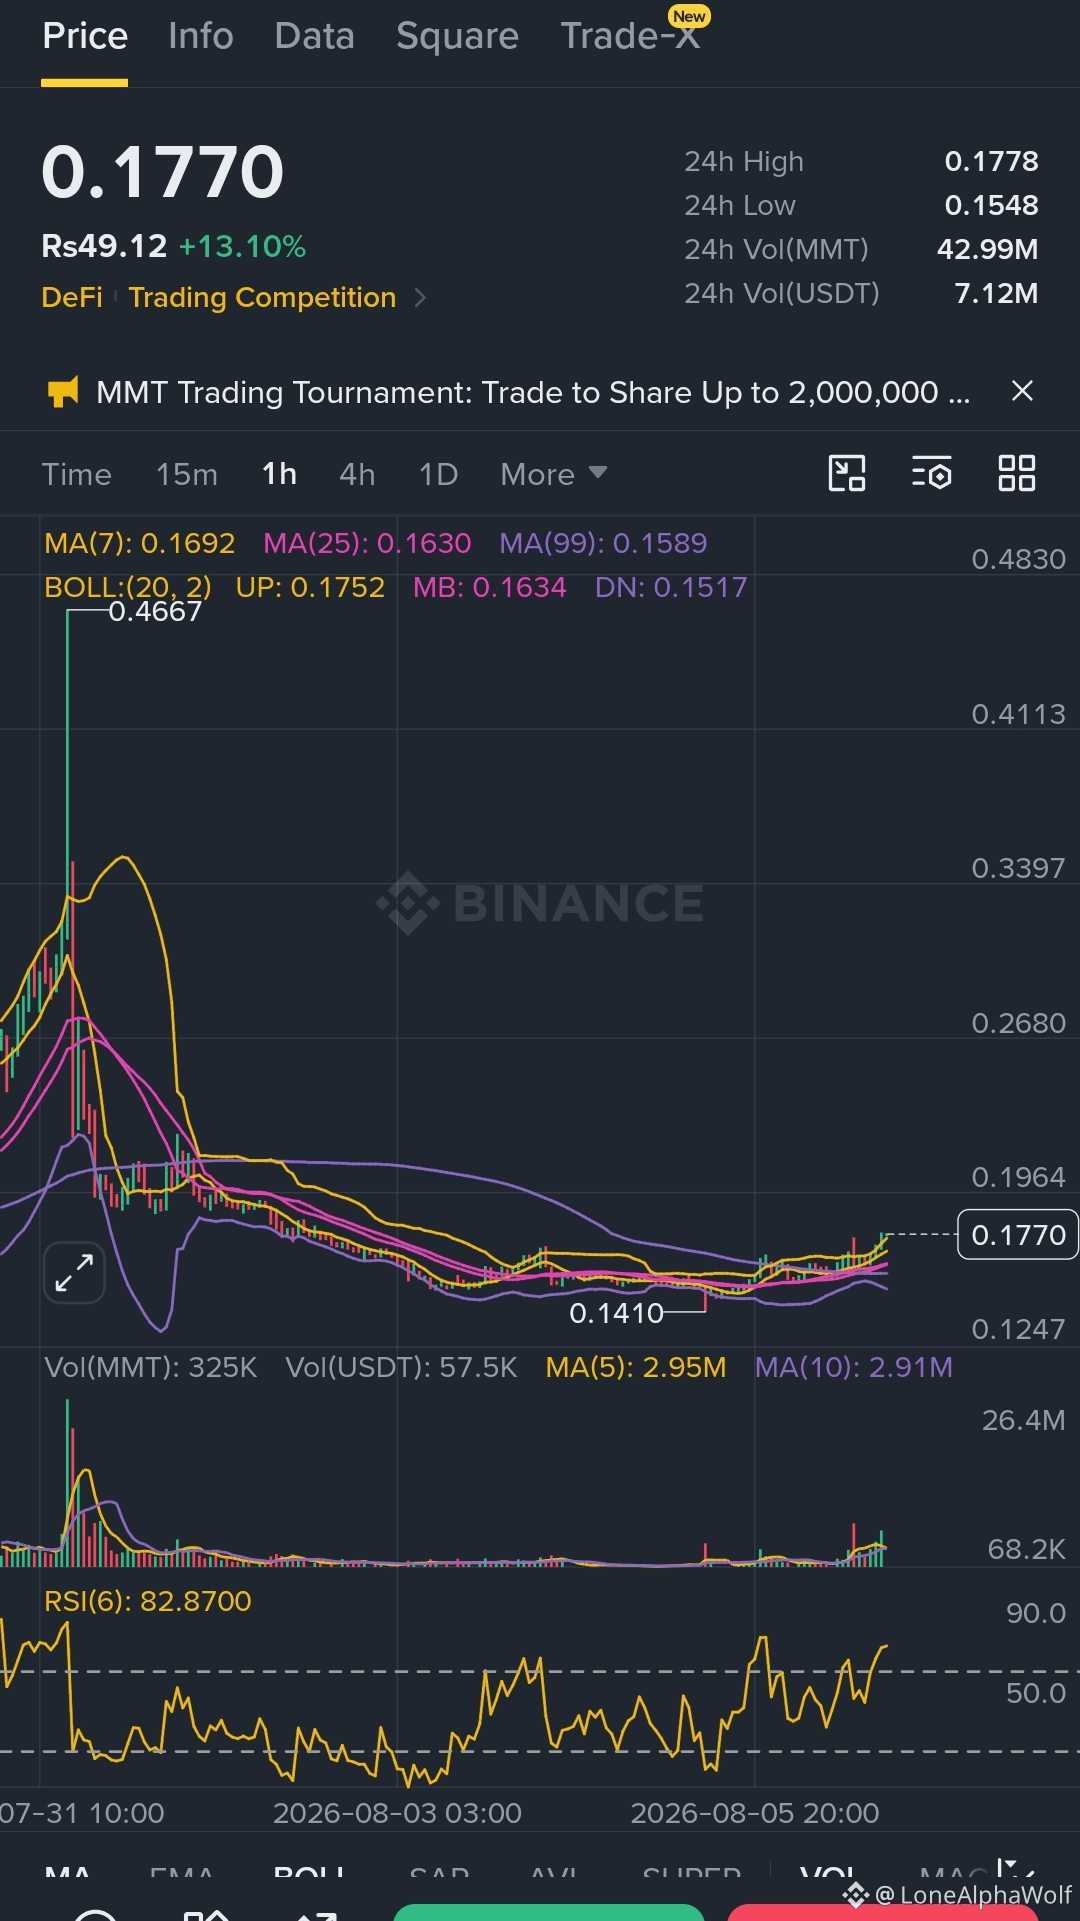Image resolution: width=1080 pixels, height=1921 pixels.
Task: Tap the megaphone announcement icon
Action: pos(63,392)
